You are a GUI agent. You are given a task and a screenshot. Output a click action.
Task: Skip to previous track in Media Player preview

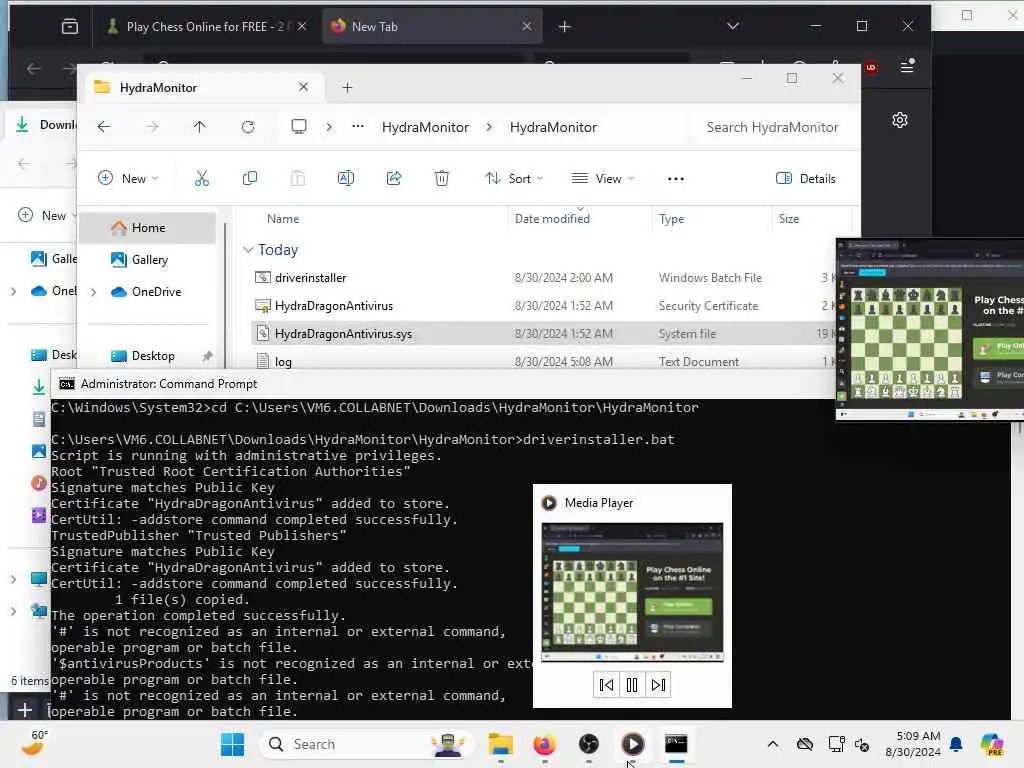tap(606, 684)
